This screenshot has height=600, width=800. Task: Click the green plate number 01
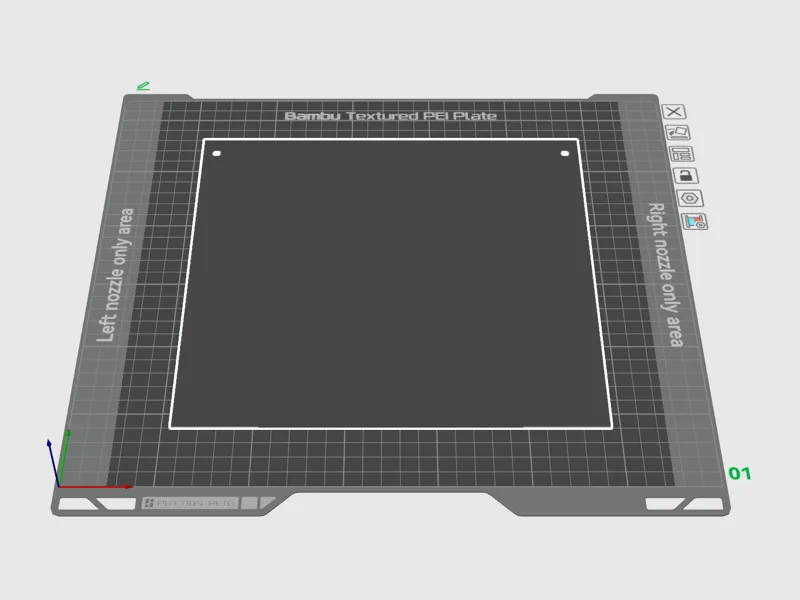pos(739,473)
